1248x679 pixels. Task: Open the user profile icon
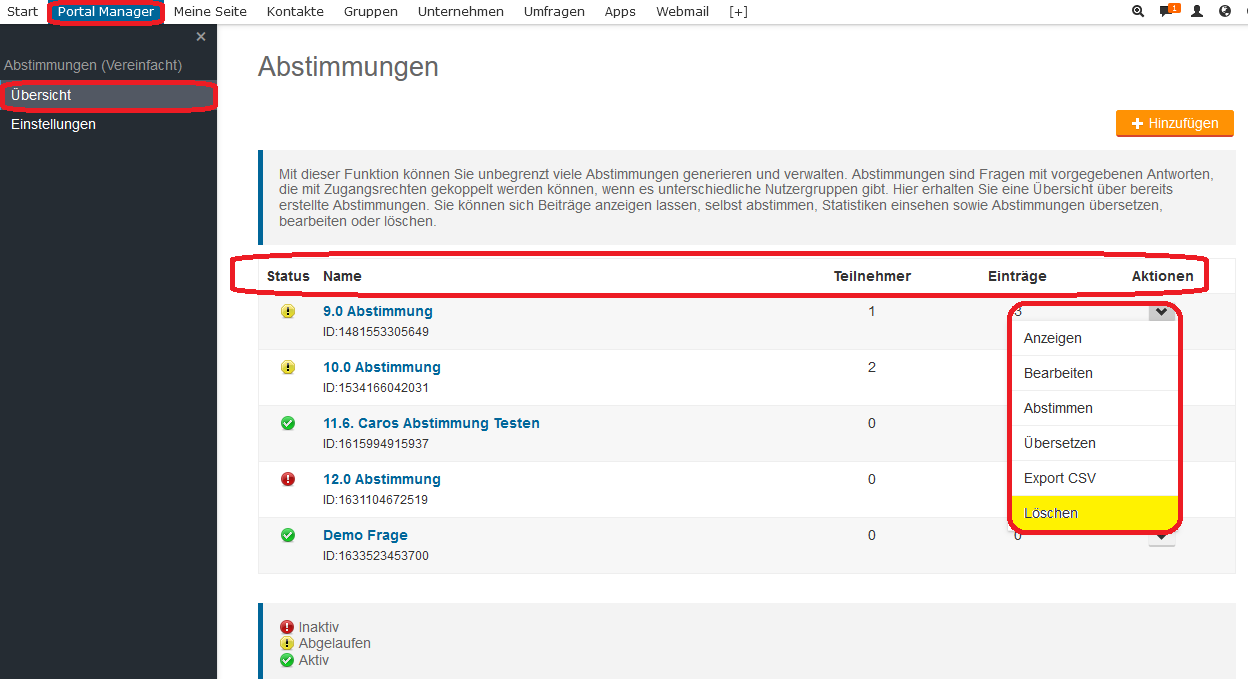coord(1197,12)
